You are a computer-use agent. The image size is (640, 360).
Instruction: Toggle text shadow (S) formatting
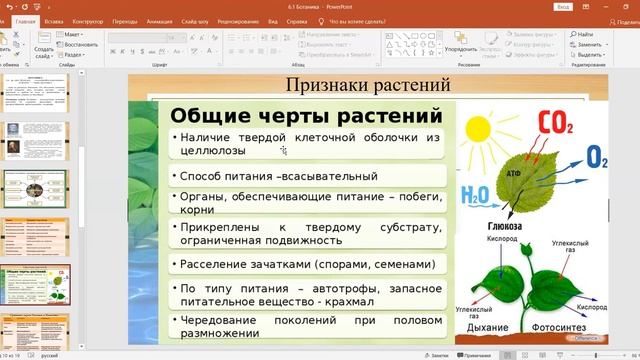click(x=142, y=51)
